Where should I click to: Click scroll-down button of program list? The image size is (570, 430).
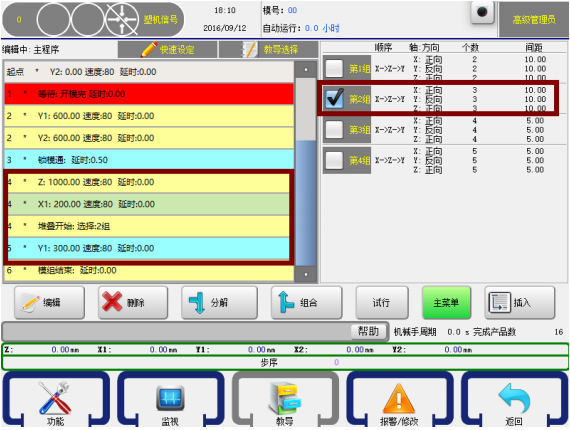click(306, 274)
